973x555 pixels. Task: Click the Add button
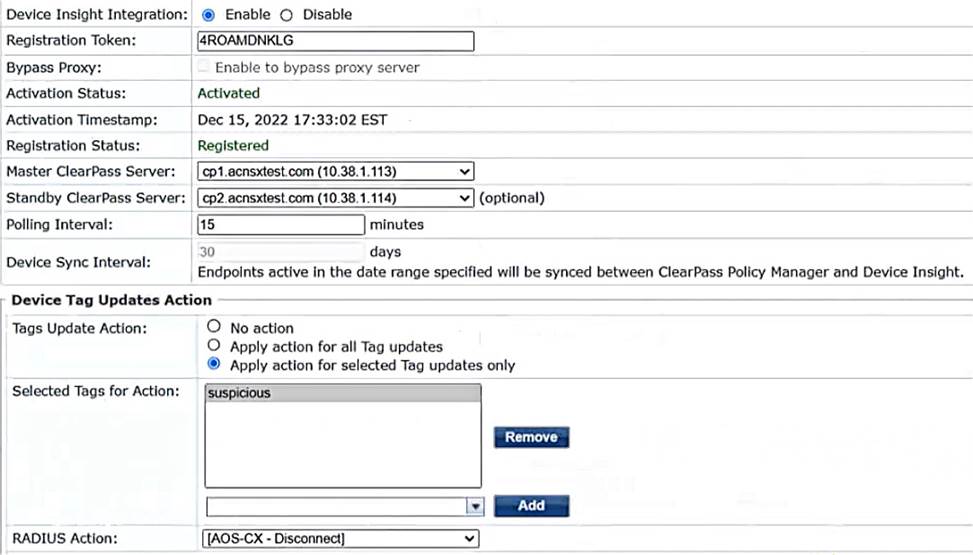531,506
